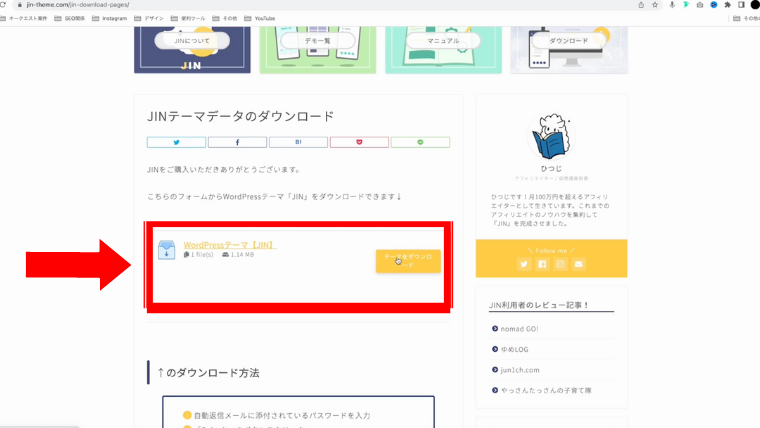Open the nomad GO! review link
760x428 pixels.
coord(520,328)
